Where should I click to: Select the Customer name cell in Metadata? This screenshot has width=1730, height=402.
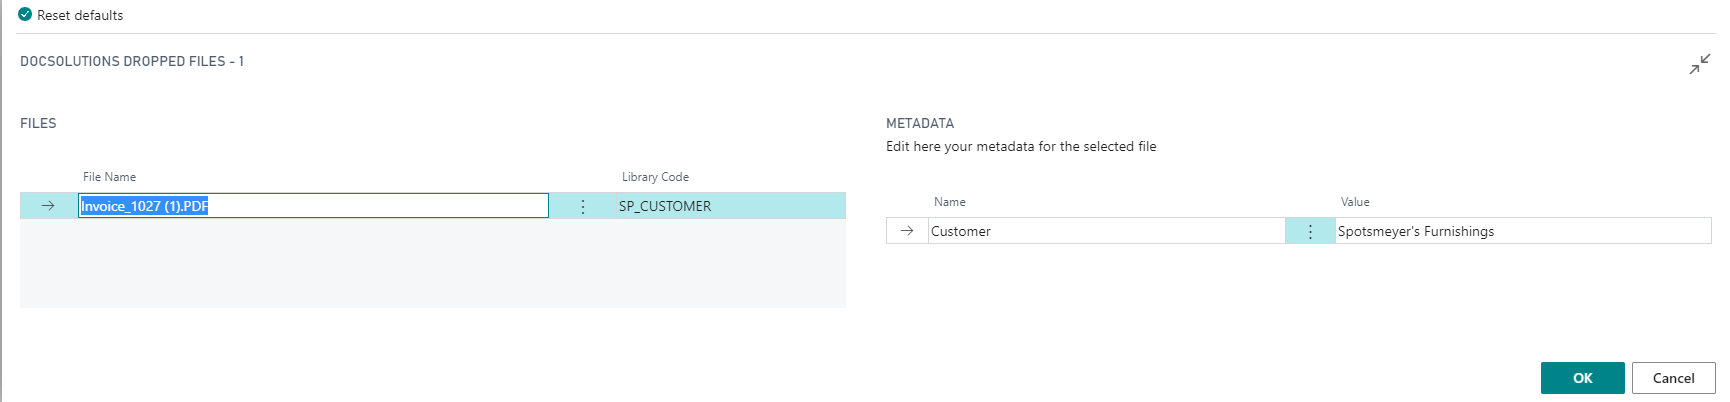pos(1105,231)
